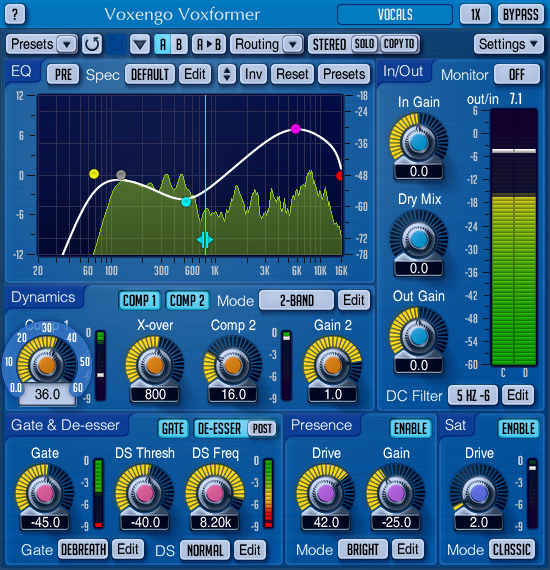Click the Gain 2 knob
550x570 pixels.
click(332, 365)
